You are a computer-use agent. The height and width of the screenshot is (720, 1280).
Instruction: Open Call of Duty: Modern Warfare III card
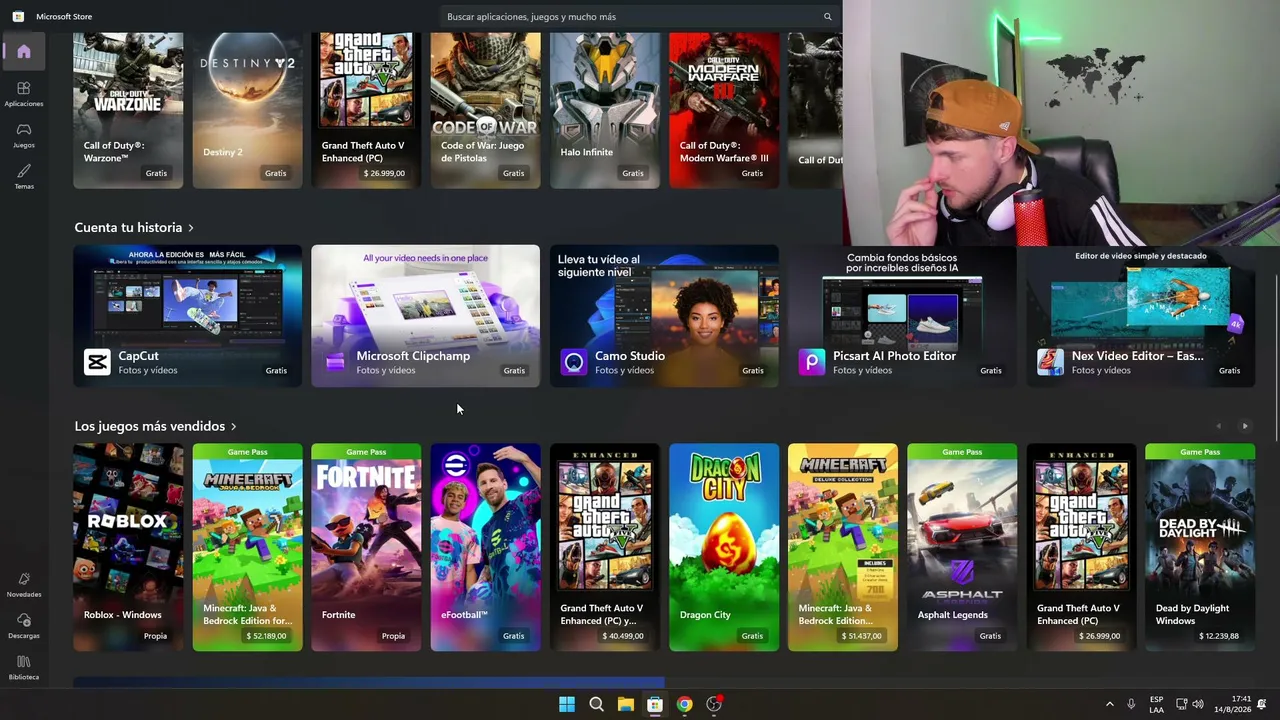click(x=724, y=110)
